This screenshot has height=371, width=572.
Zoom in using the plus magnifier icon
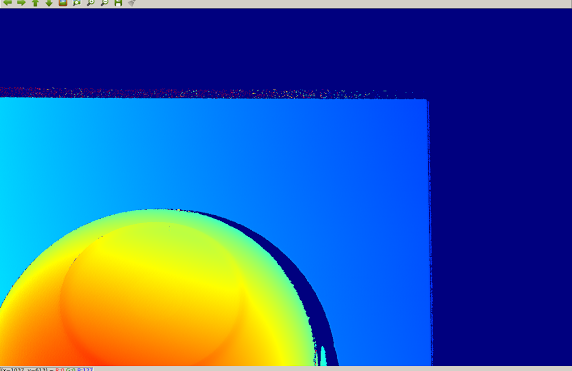pos(90,3)
